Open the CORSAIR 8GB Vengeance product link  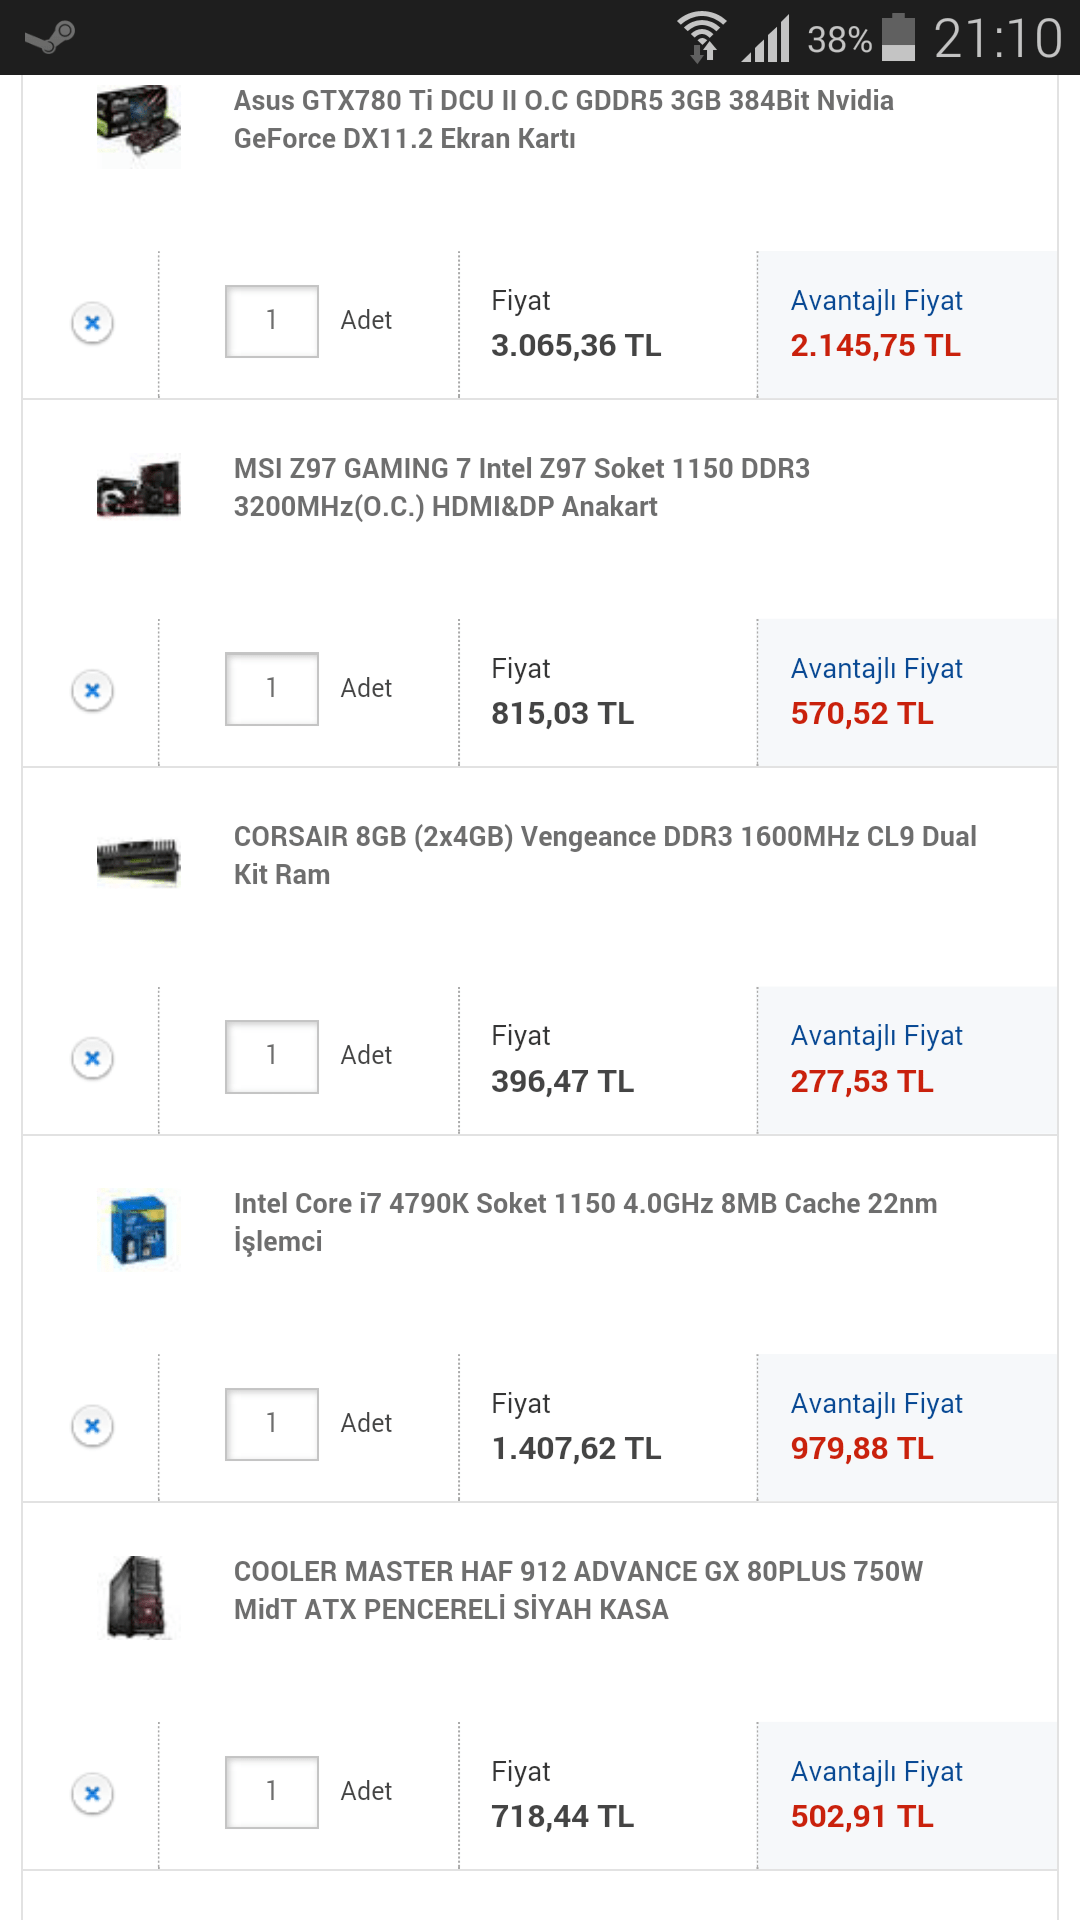pyautogui.click(x=604, y=855)
